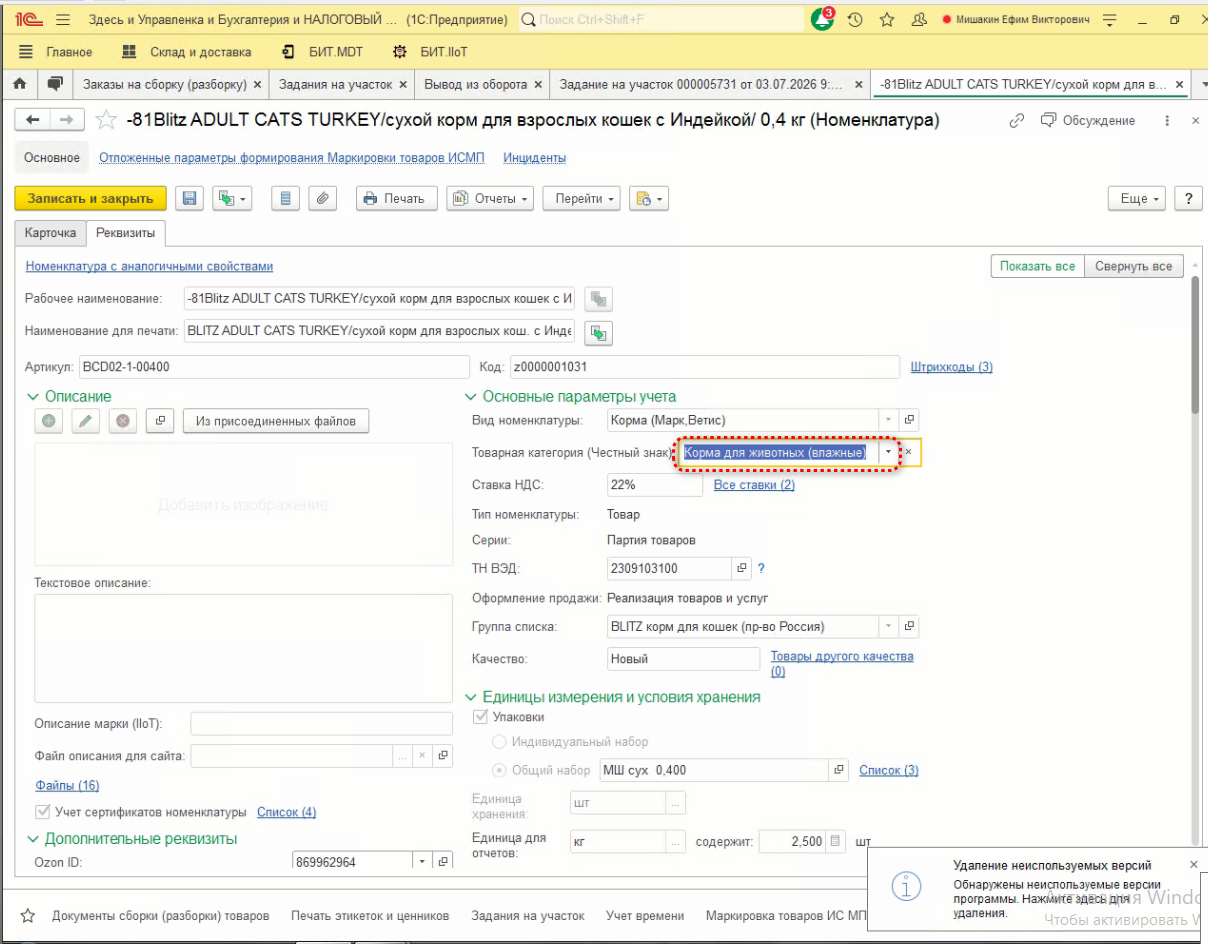The image size is (1208, 944).
Task: Select Индивидуальный набор radio option
Action: click(499, 742)
